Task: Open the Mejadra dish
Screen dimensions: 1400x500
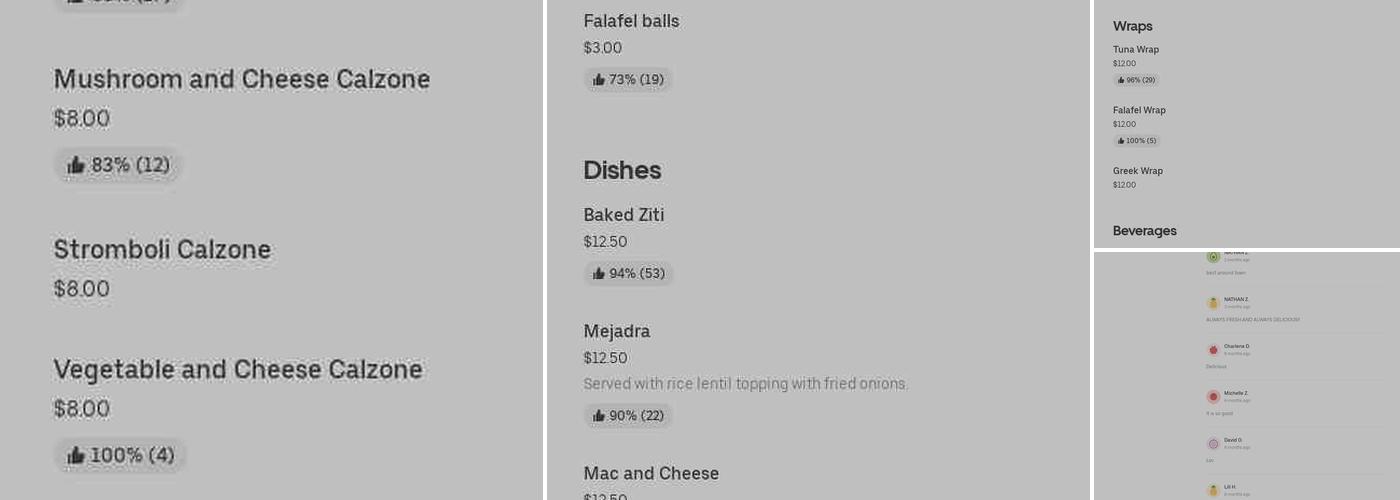Action: click(617, 331)
